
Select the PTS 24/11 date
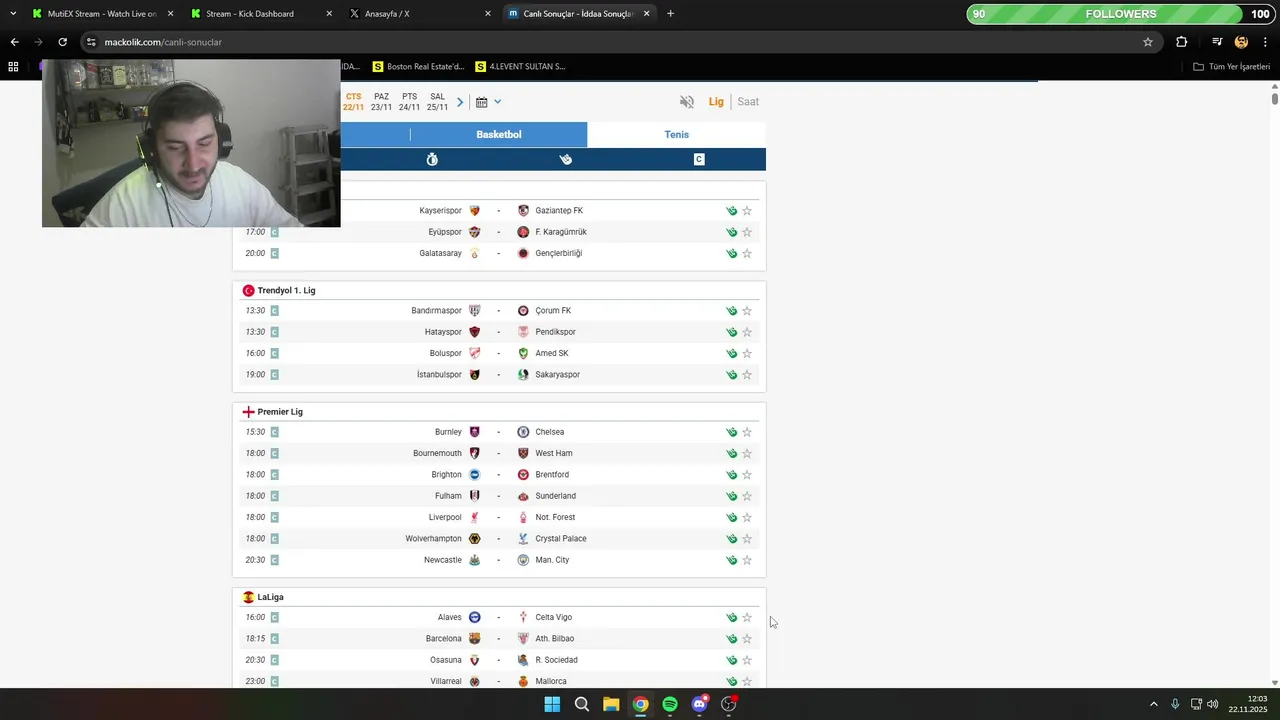tap(409, 102)
